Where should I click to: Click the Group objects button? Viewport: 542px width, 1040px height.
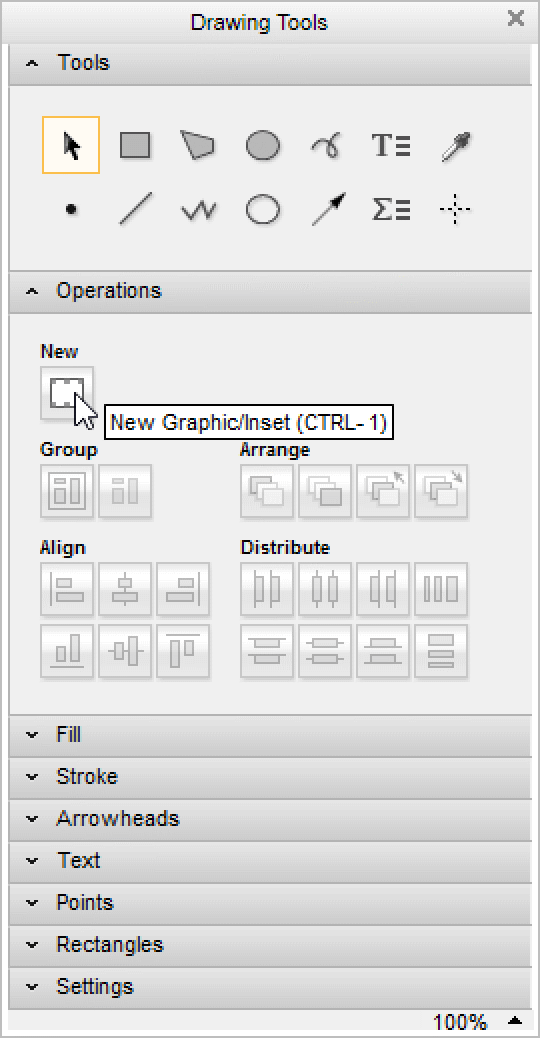(67, 491)
